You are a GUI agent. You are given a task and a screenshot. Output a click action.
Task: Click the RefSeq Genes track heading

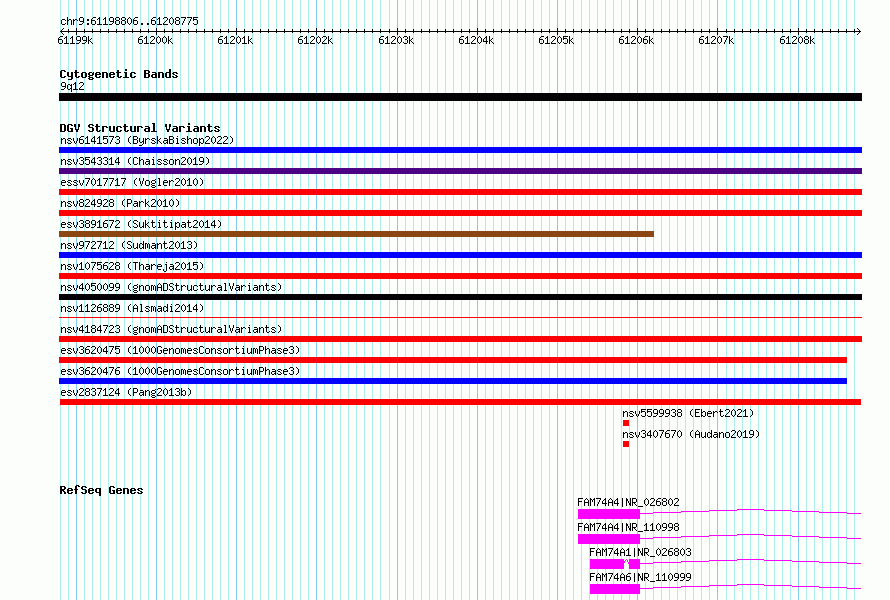coord(101,490)
